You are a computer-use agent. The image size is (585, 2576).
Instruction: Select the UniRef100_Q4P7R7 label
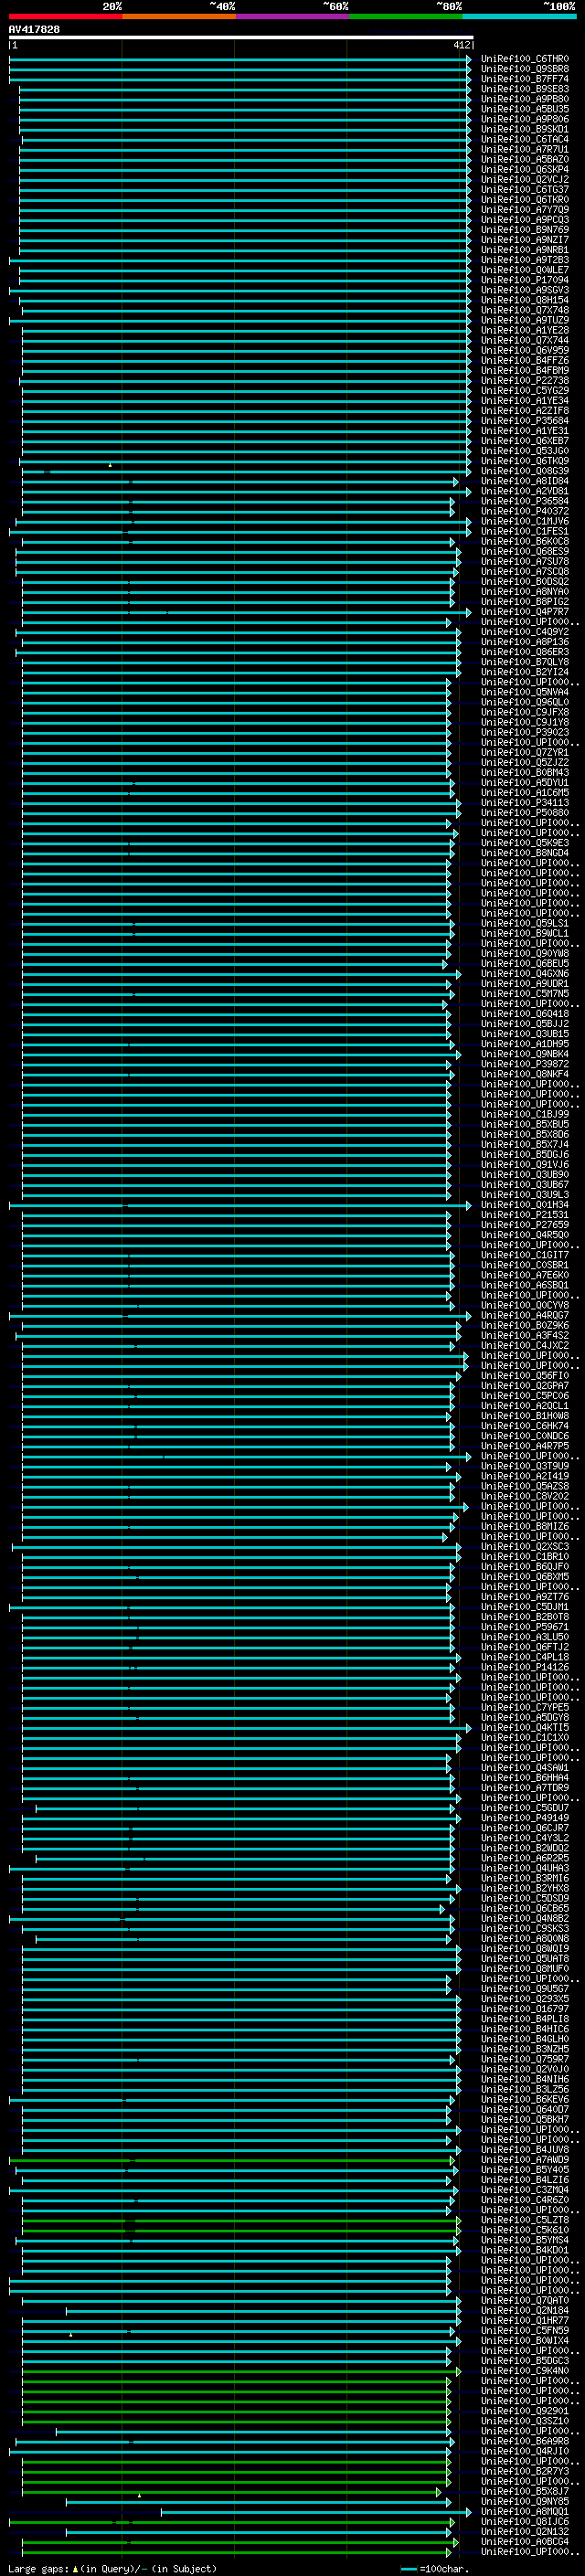525,612
